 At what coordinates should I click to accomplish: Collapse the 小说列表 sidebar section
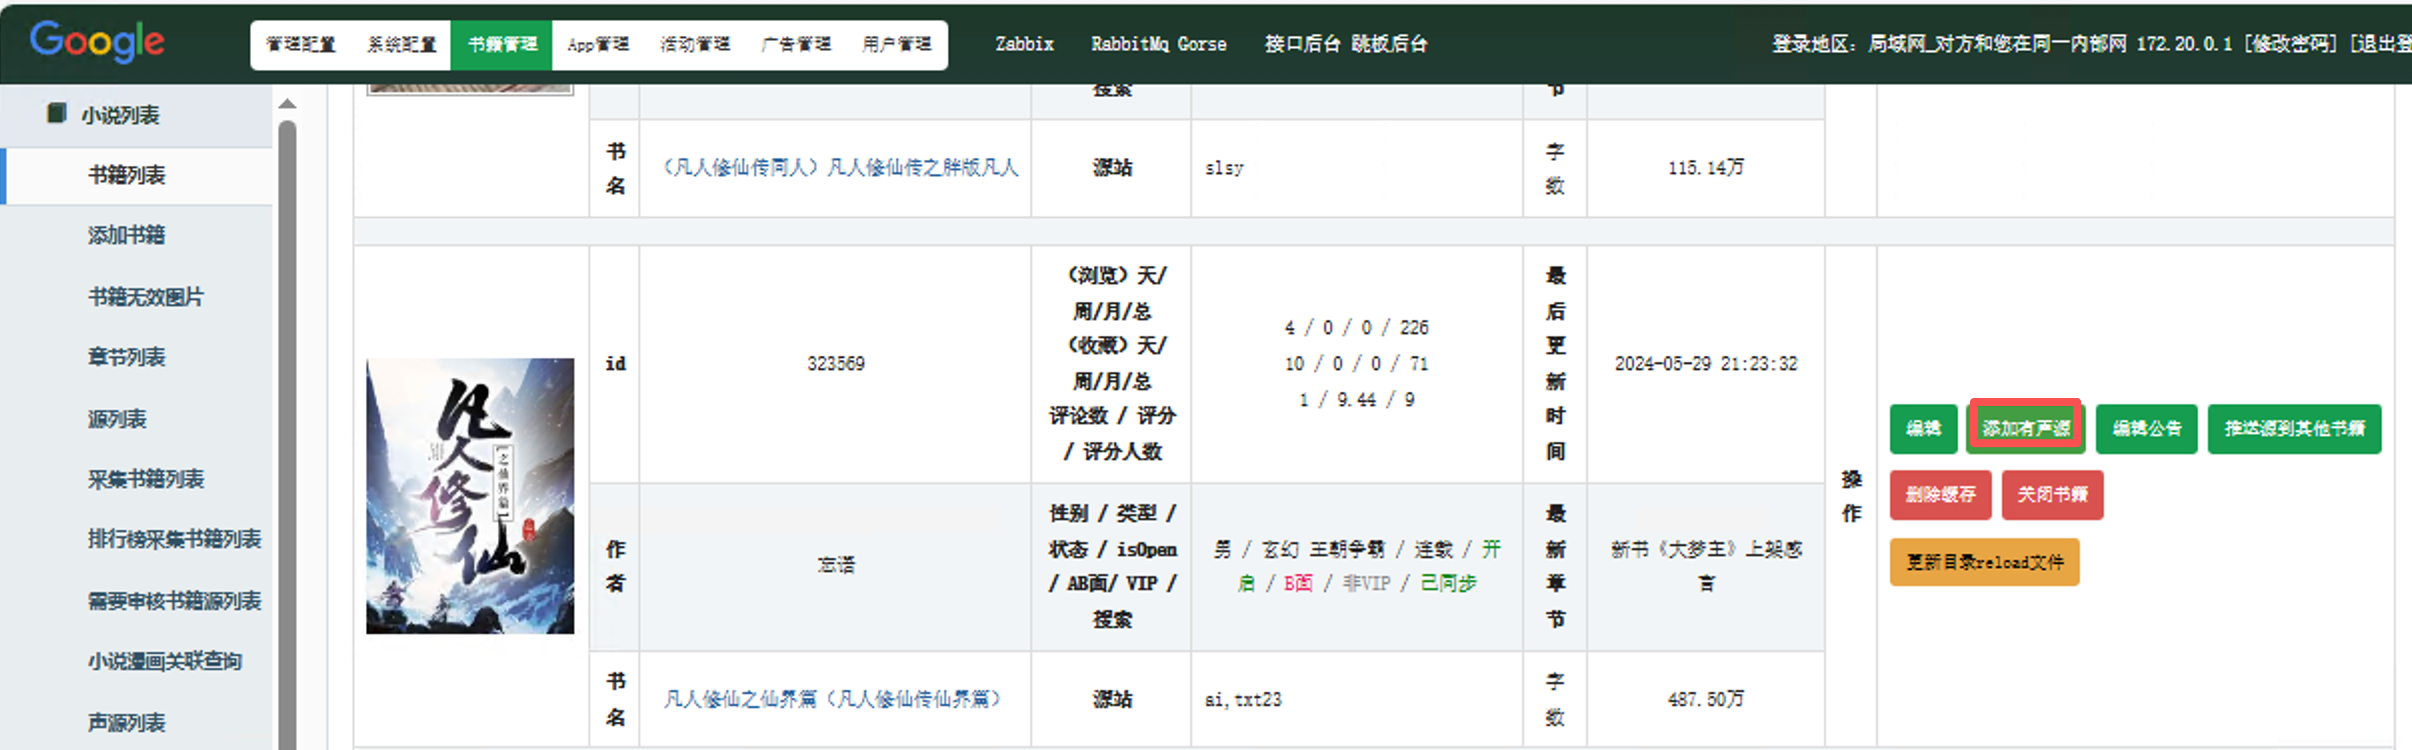120,115
